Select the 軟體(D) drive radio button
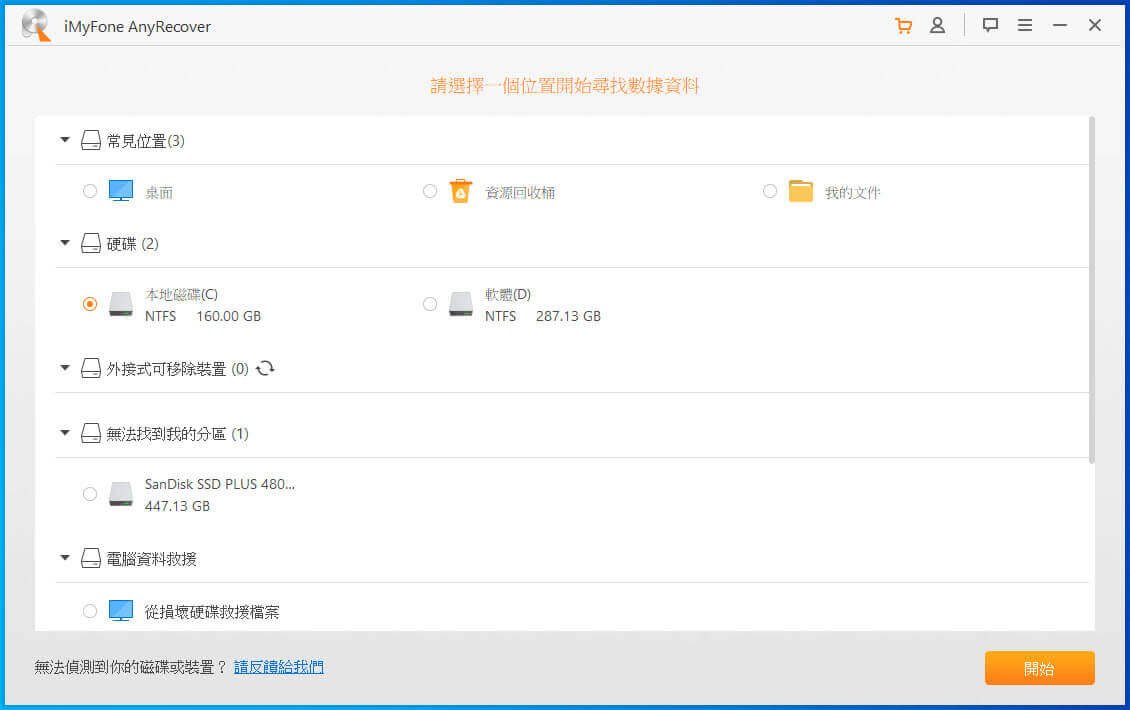Viewport: 1130px width, 710px height. coord(430,304)
